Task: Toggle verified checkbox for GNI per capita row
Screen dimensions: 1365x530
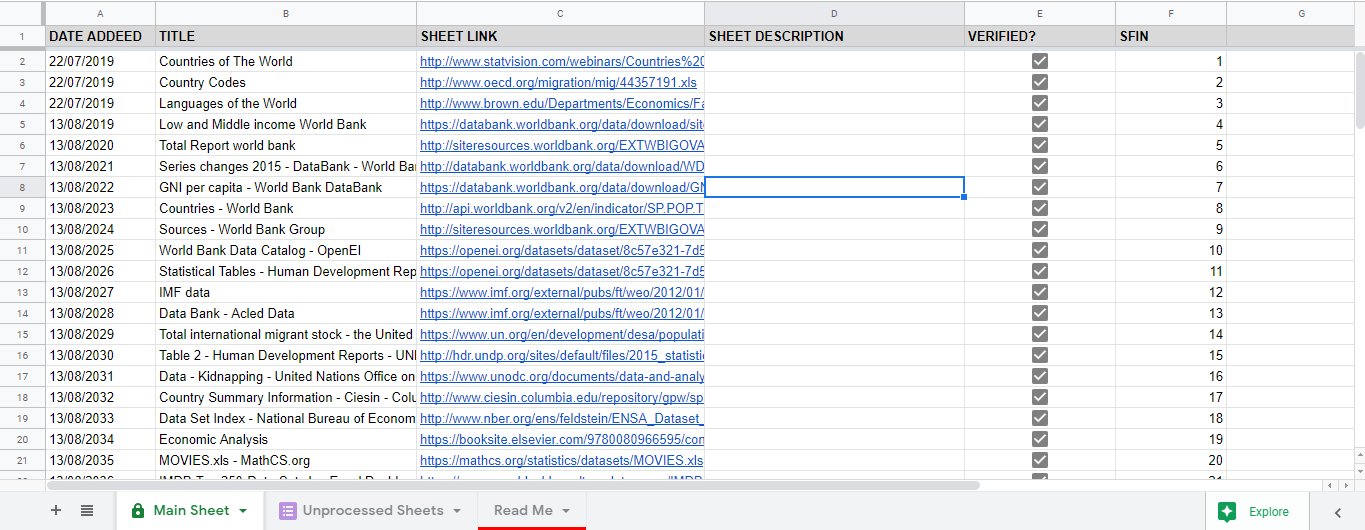Action: coord(1040,187)
